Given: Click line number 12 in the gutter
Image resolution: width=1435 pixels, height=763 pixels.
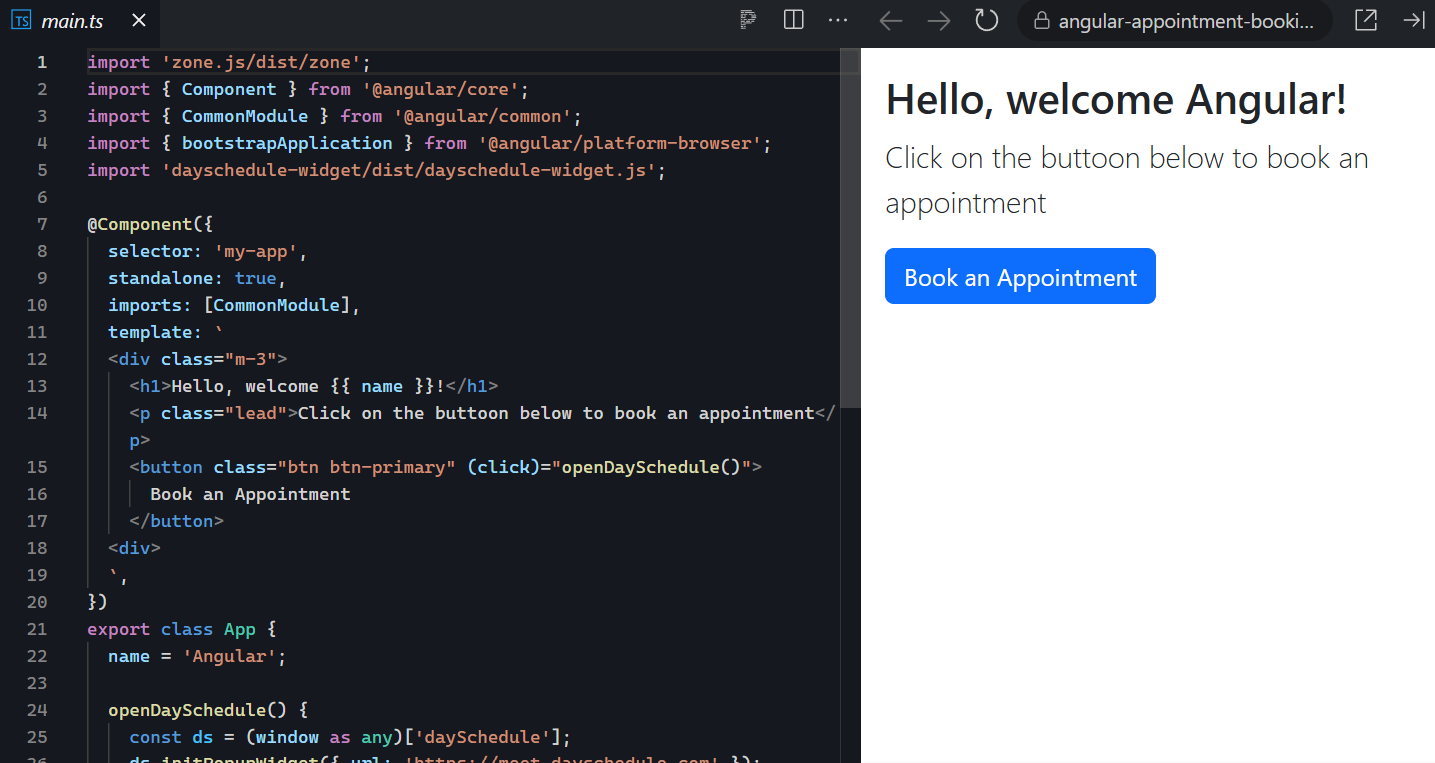Looking at the screenshot, I should pos(37,359).
